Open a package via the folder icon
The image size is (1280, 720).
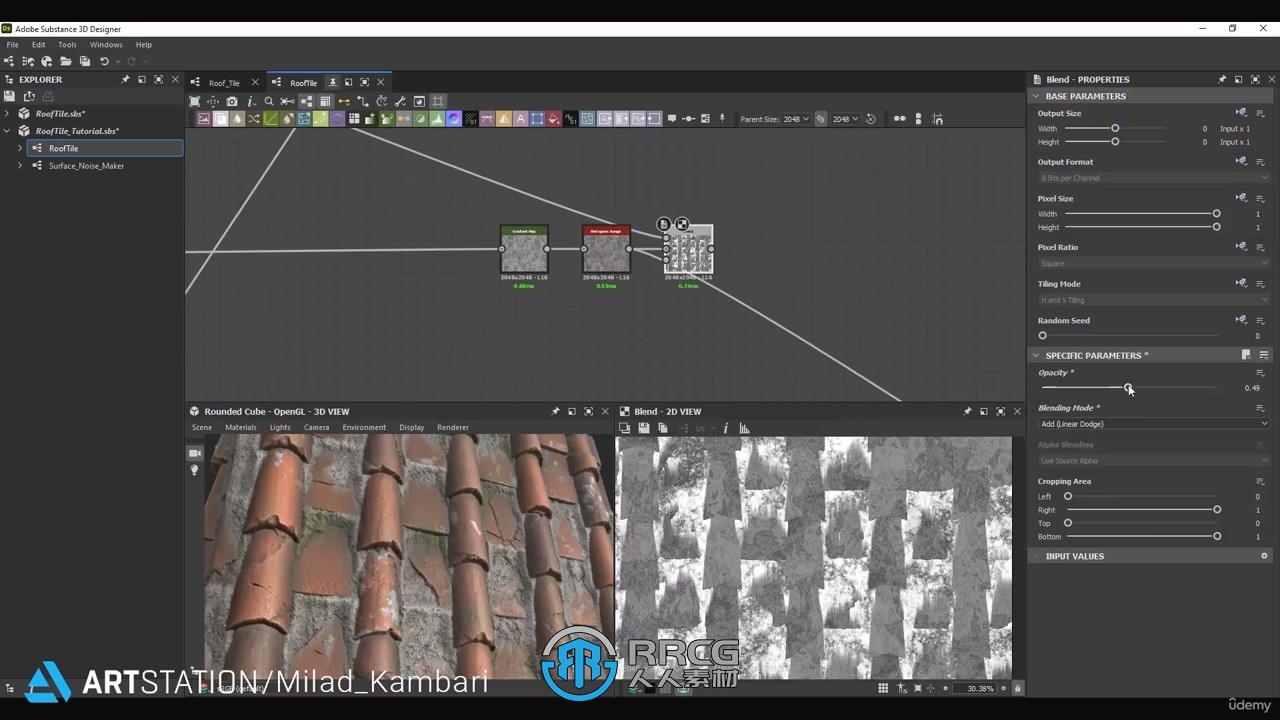click(x=65, y=61)
